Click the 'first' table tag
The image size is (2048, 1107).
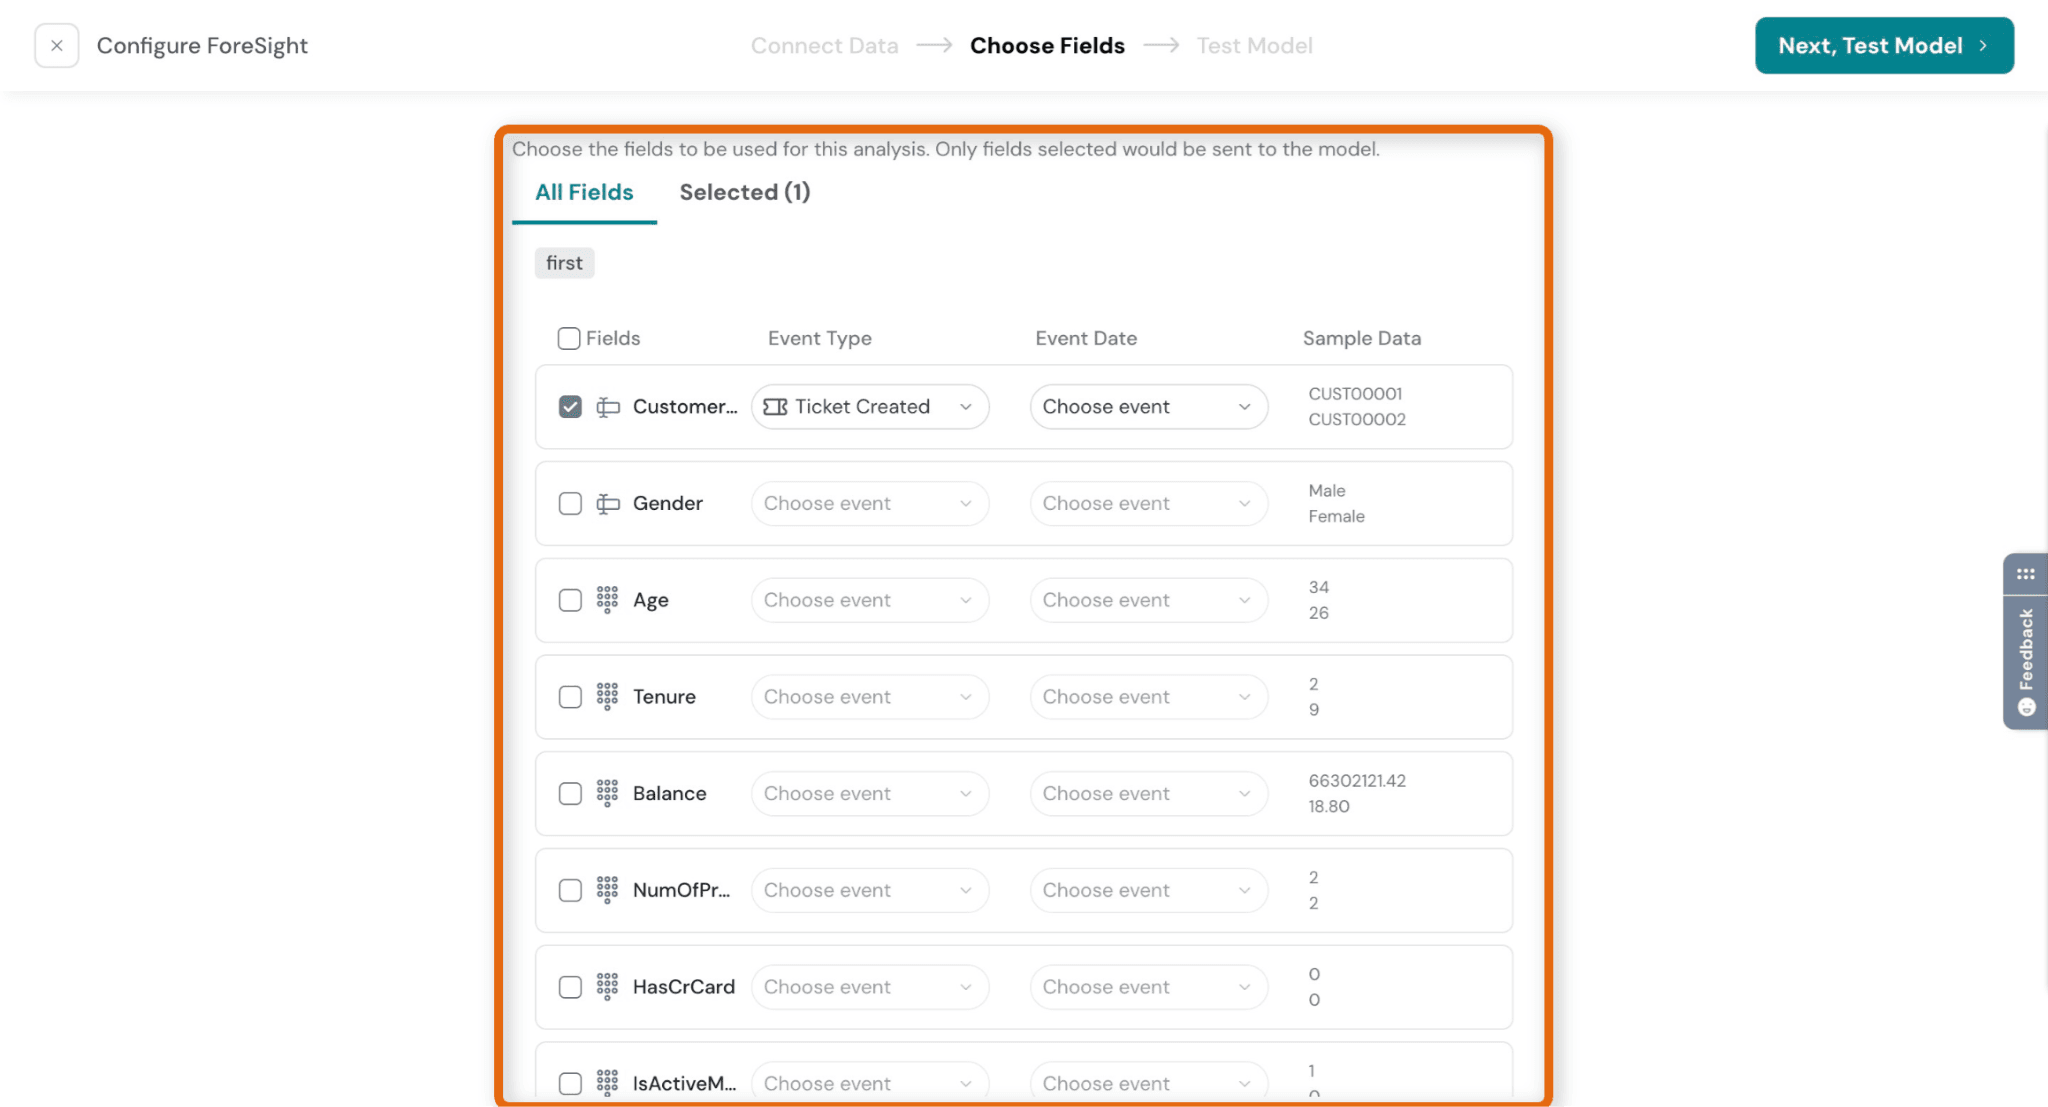pyautogui.click(x=564, y=263)
